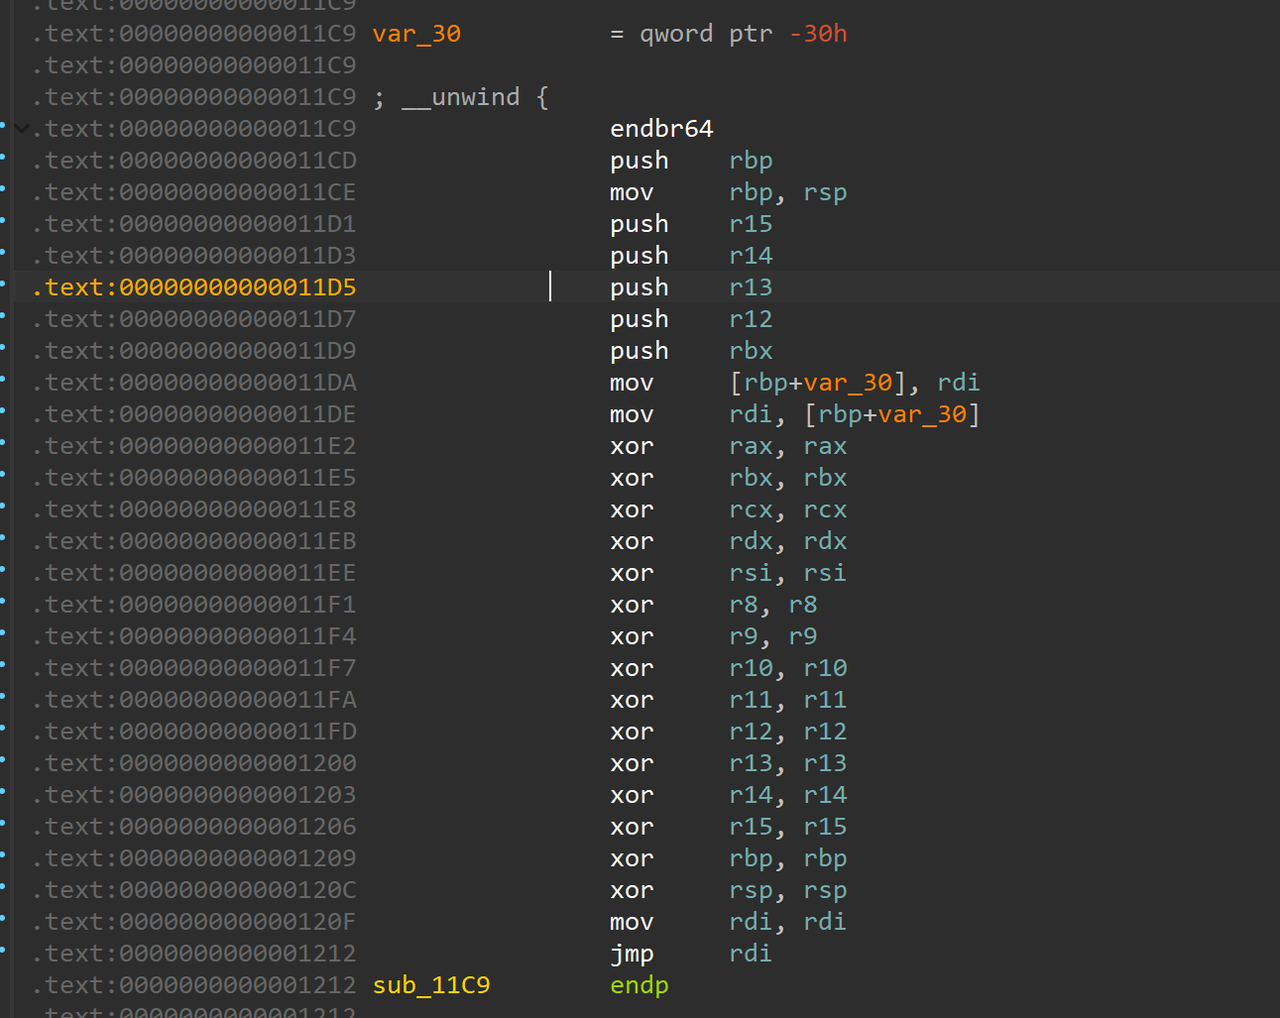Click var_30 in 'mov [rbp+var_30], rdi'
This screenshot has width=1280, height=1018.
[848, 383]
